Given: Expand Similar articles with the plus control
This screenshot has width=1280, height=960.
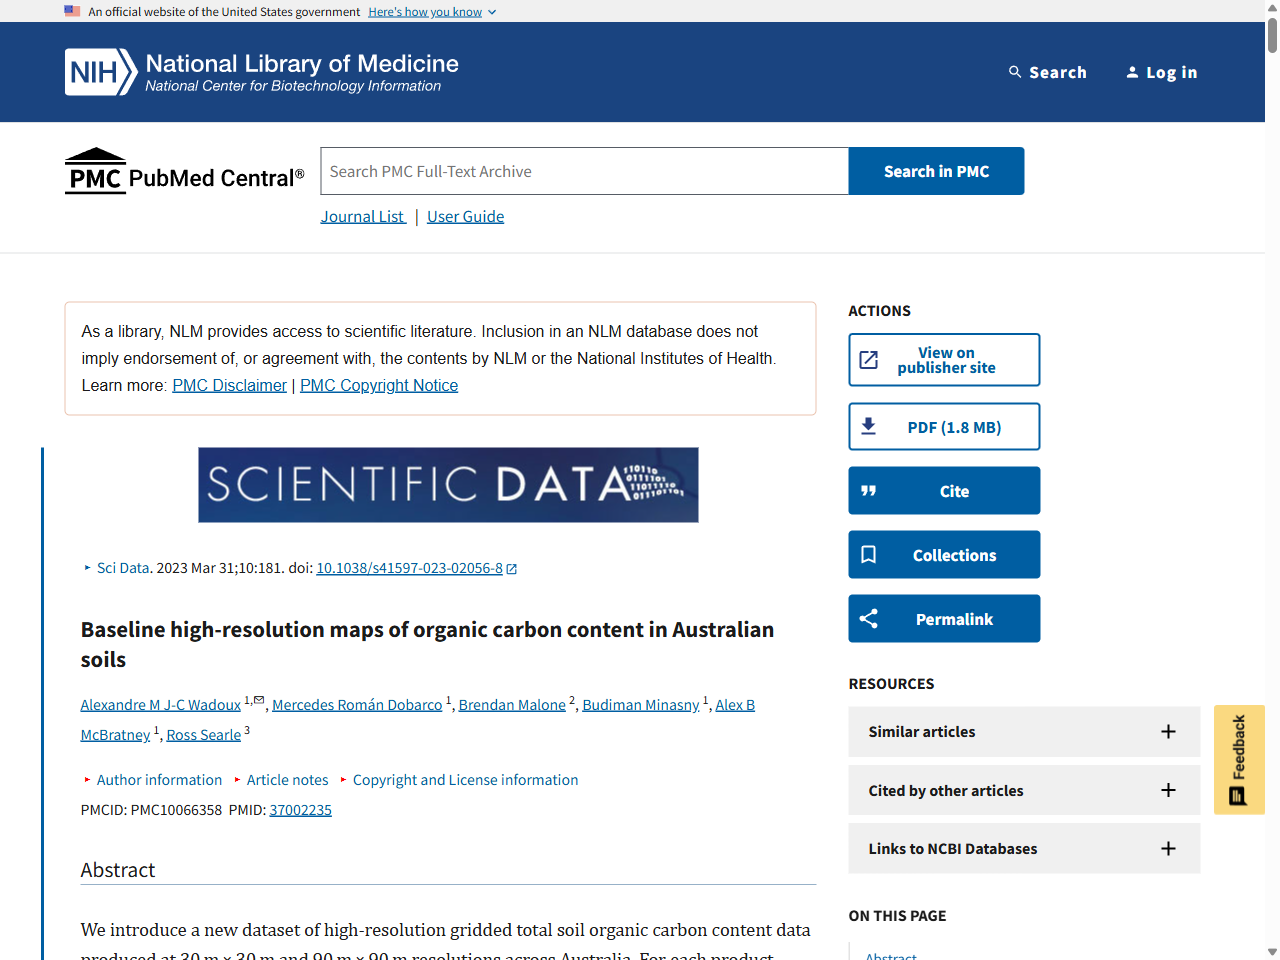Looking at the screenshot, I should 1168,731.
